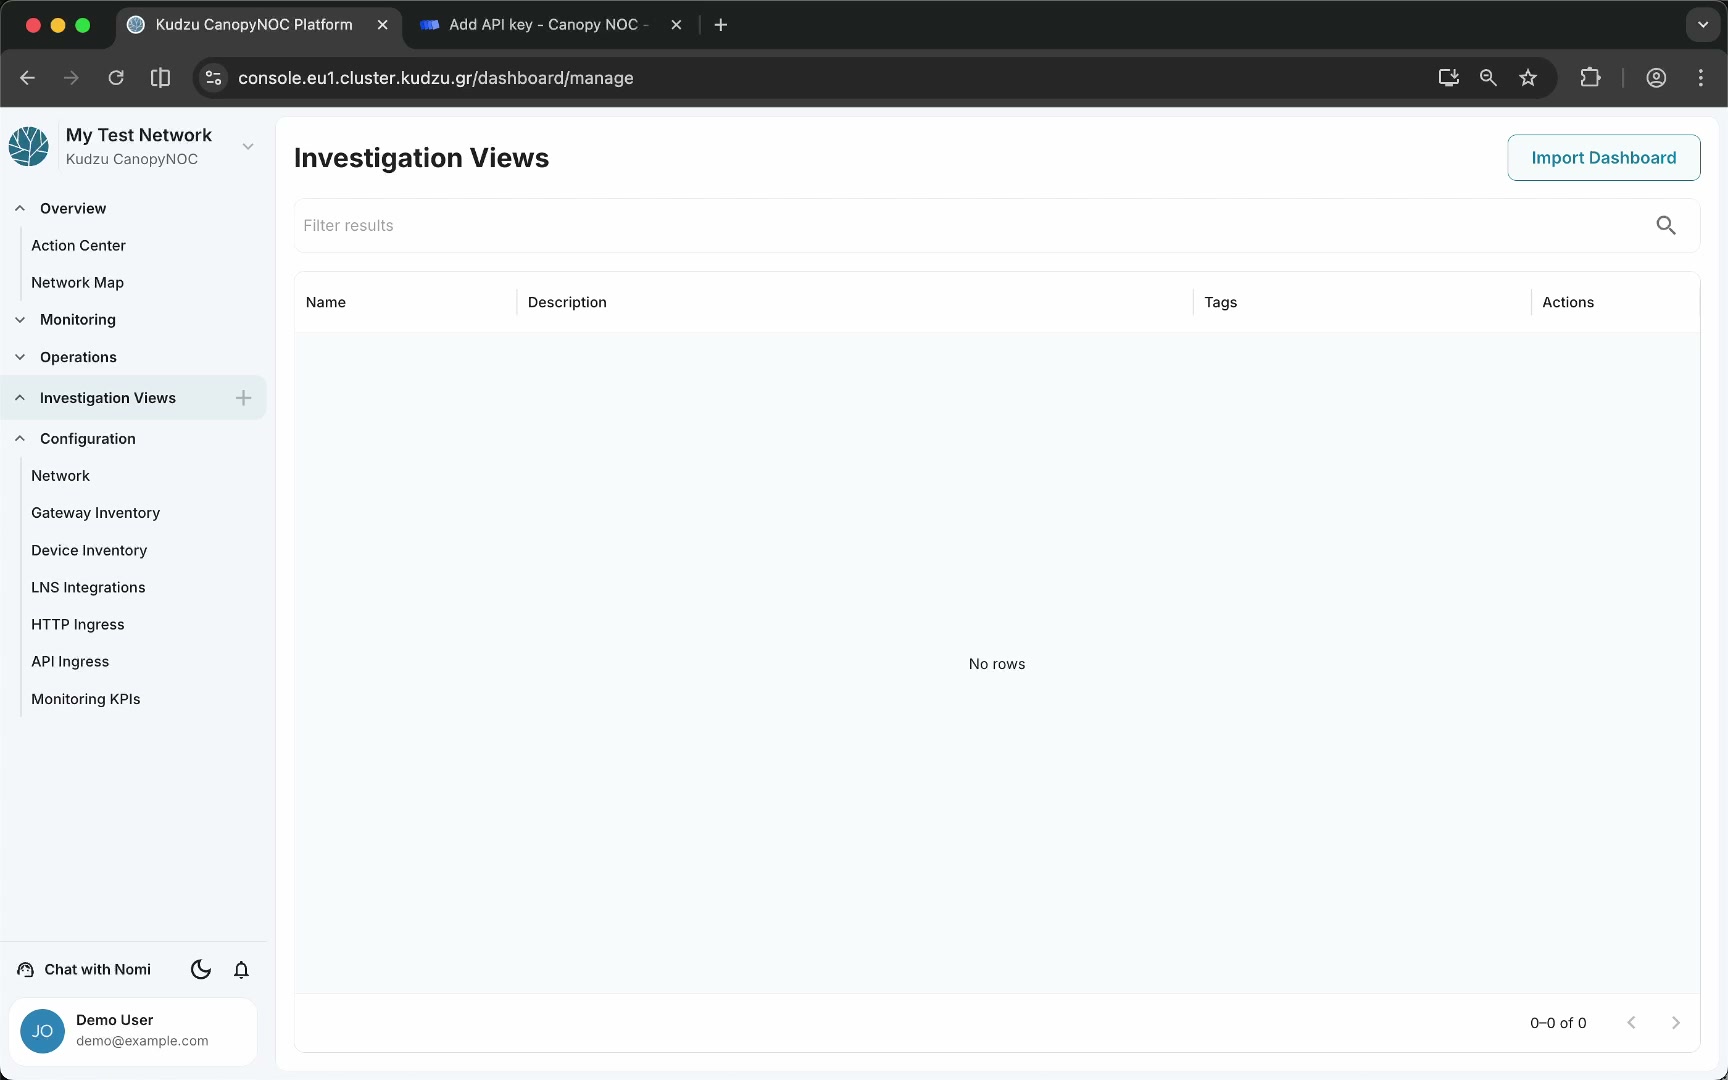Viewport: 1728px width, 1080px height.
Task: Go to previous table page
Action: click(x=1631, y=1022)
